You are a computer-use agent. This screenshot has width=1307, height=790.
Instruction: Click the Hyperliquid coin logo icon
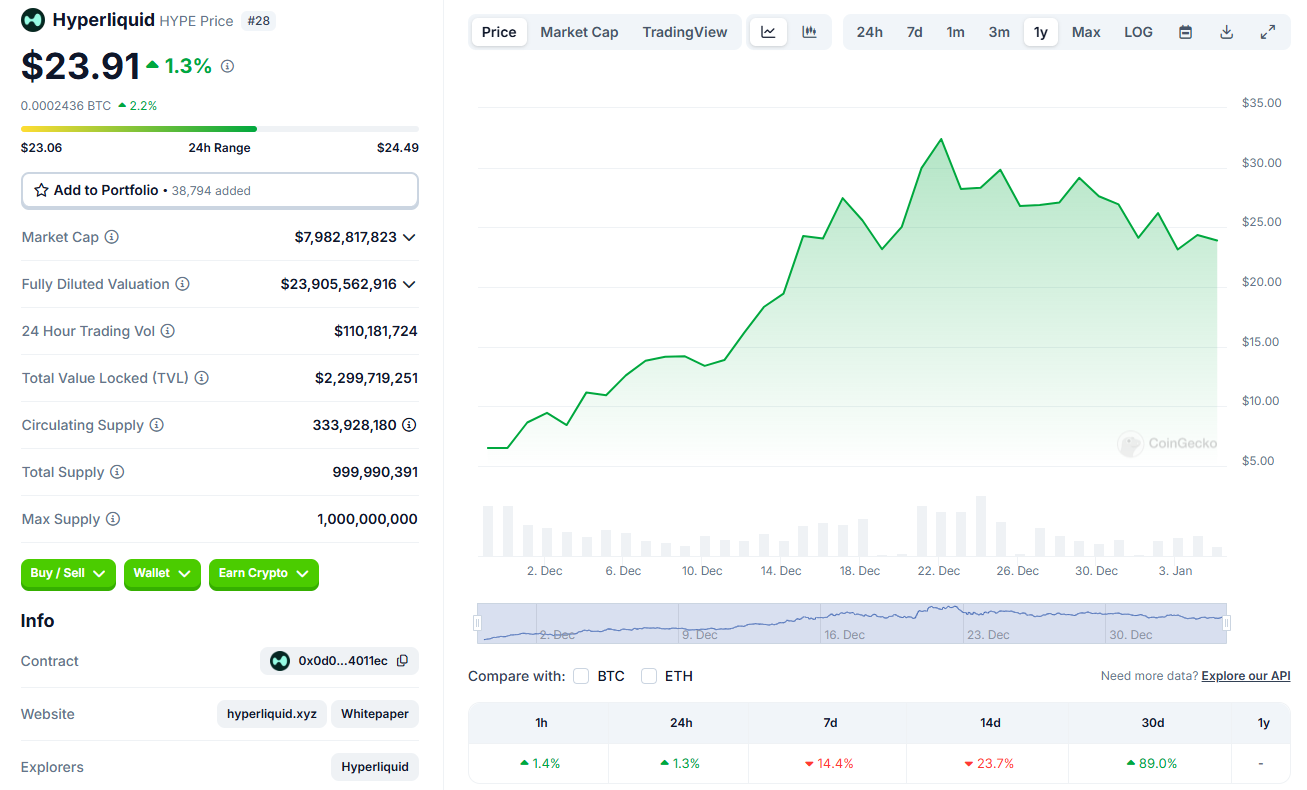tap(33, 20)
